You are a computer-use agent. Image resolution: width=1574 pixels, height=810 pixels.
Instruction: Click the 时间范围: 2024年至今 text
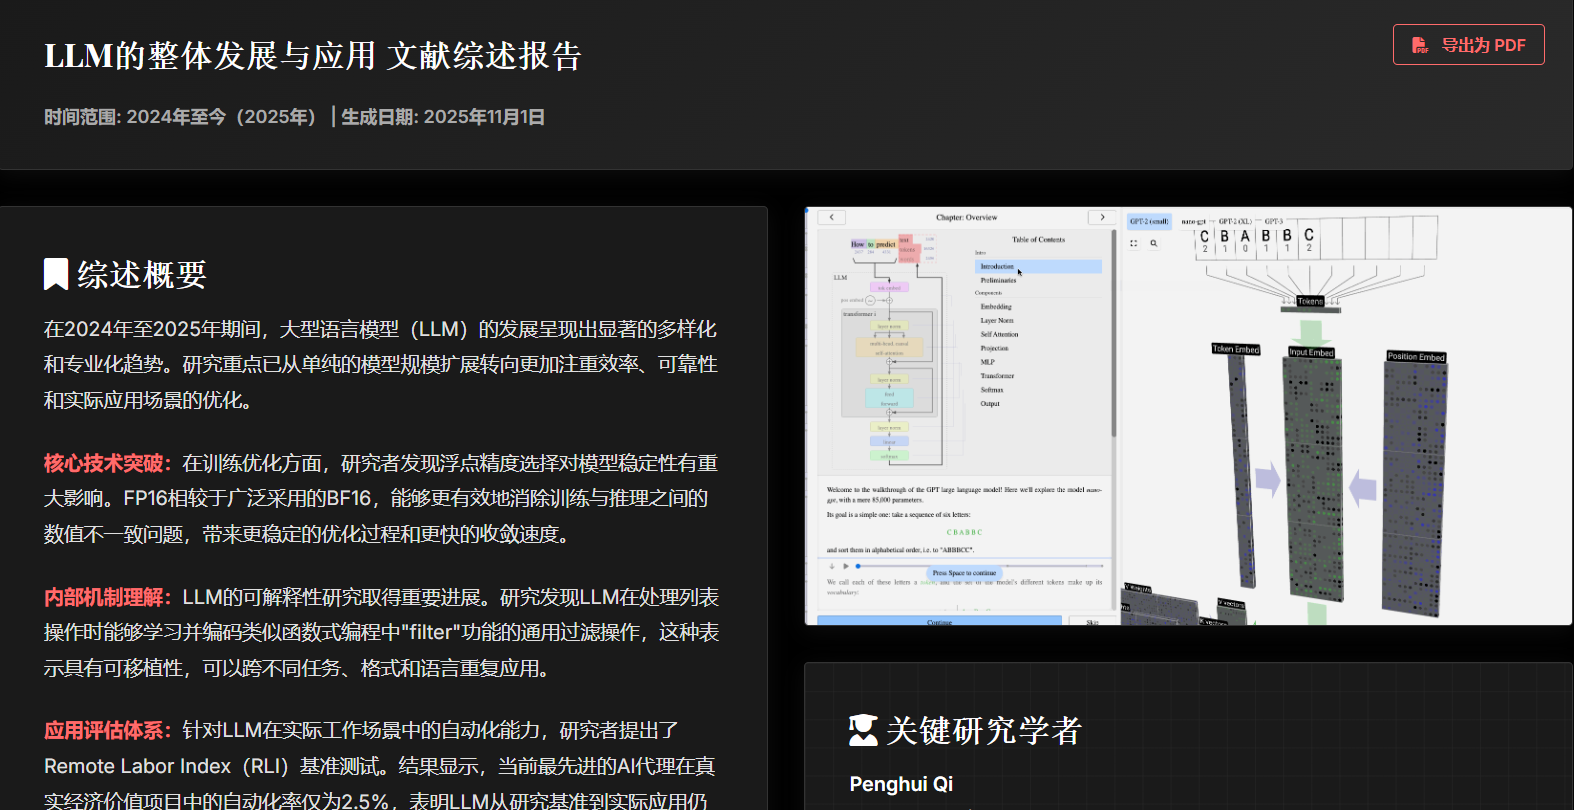click(180, 117)
